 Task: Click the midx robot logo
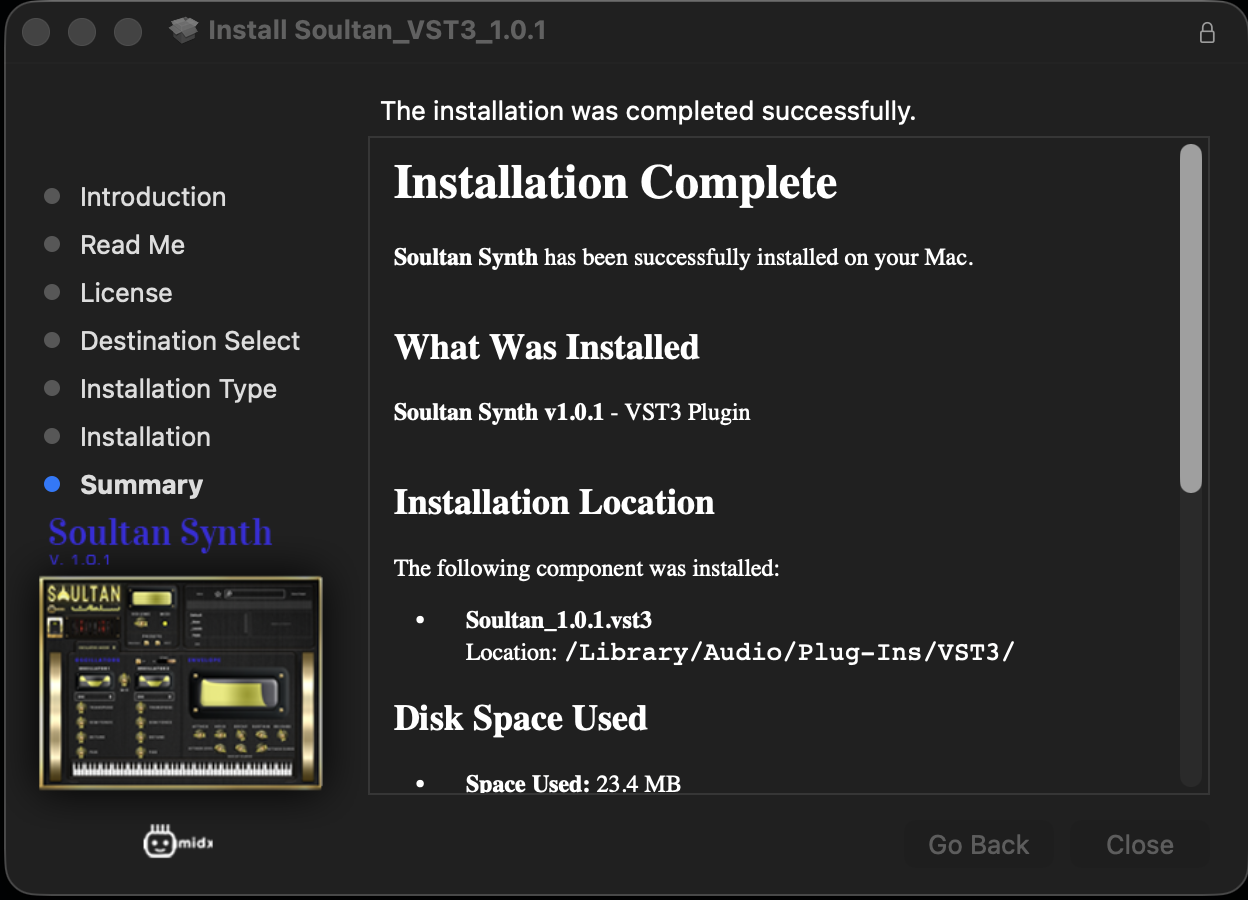click(x=178, y=843)
